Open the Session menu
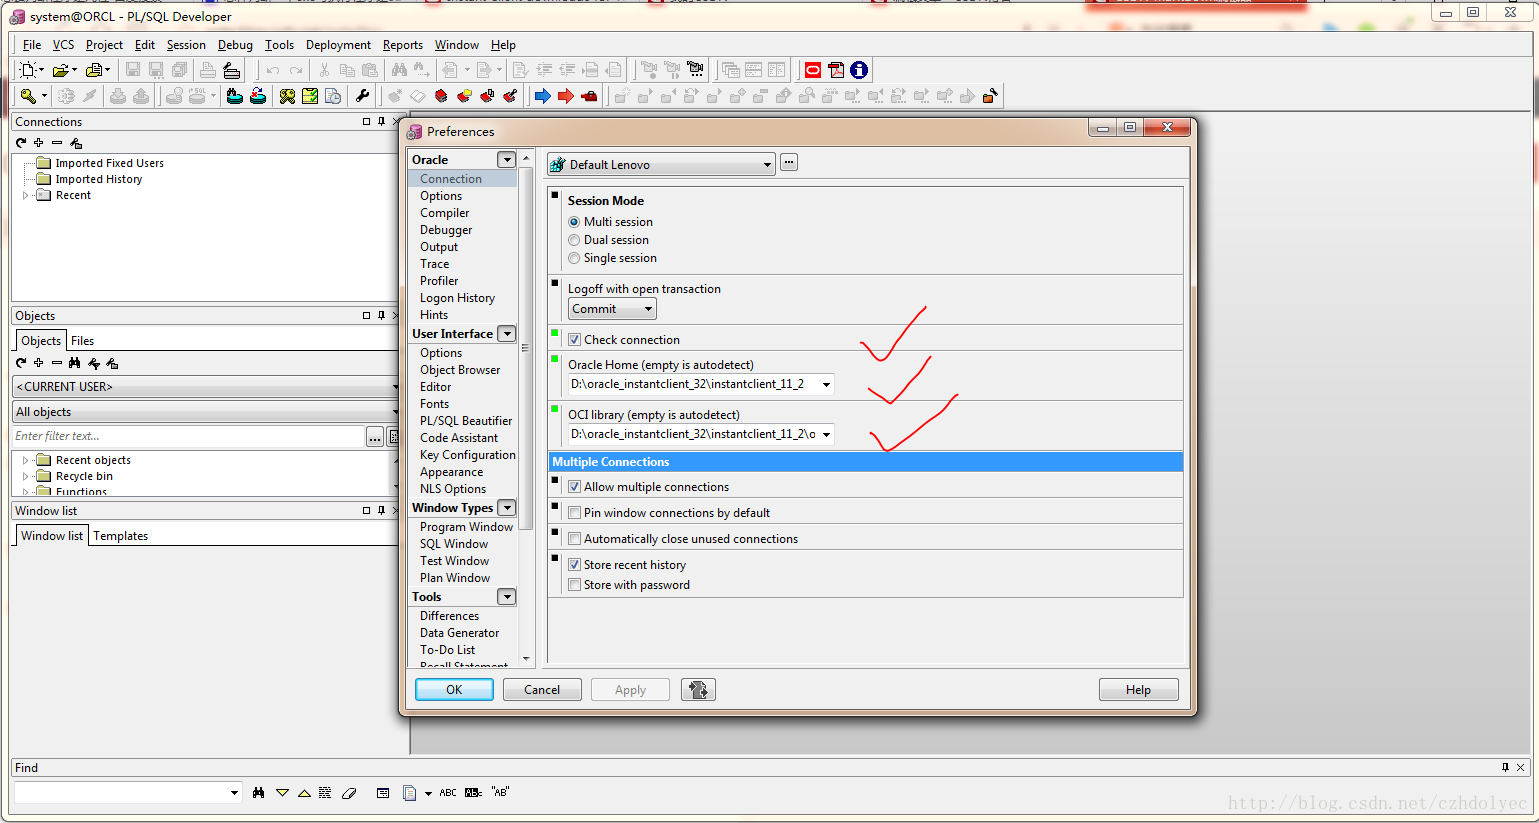This screenshot has height=823, width=1539. (186, 45)
